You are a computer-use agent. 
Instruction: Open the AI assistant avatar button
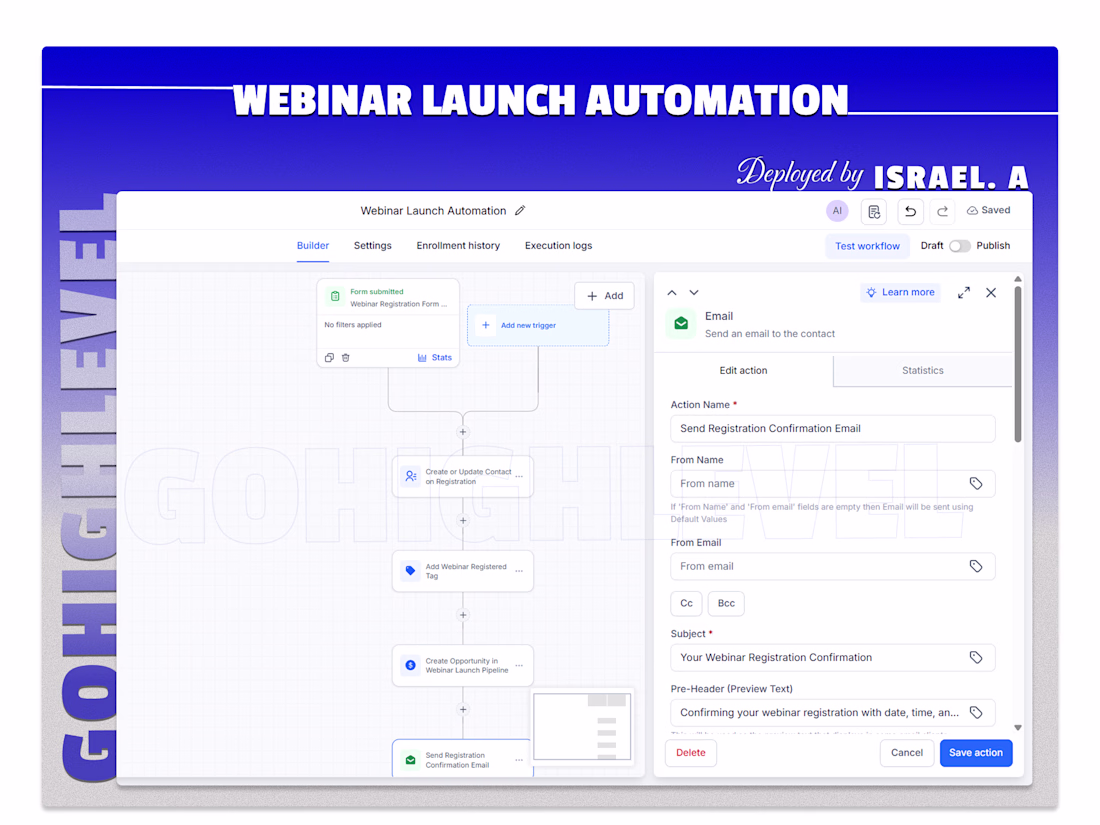coord(837,210)
